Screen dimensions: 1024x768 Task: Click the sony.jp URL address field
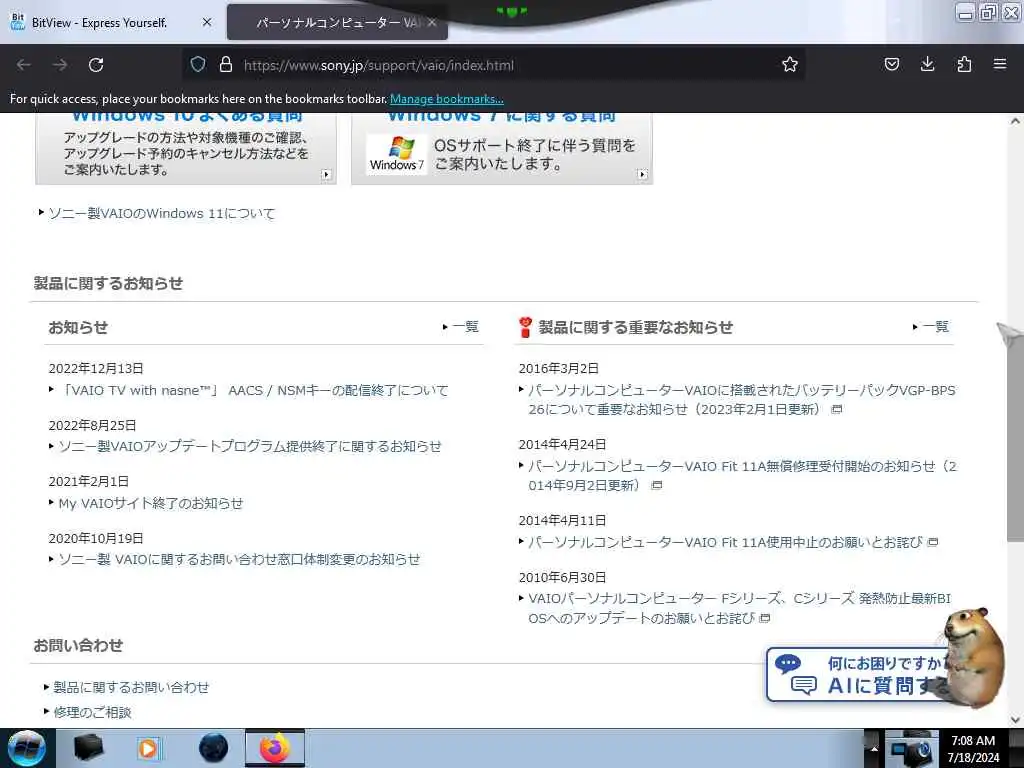pos(496,65)
